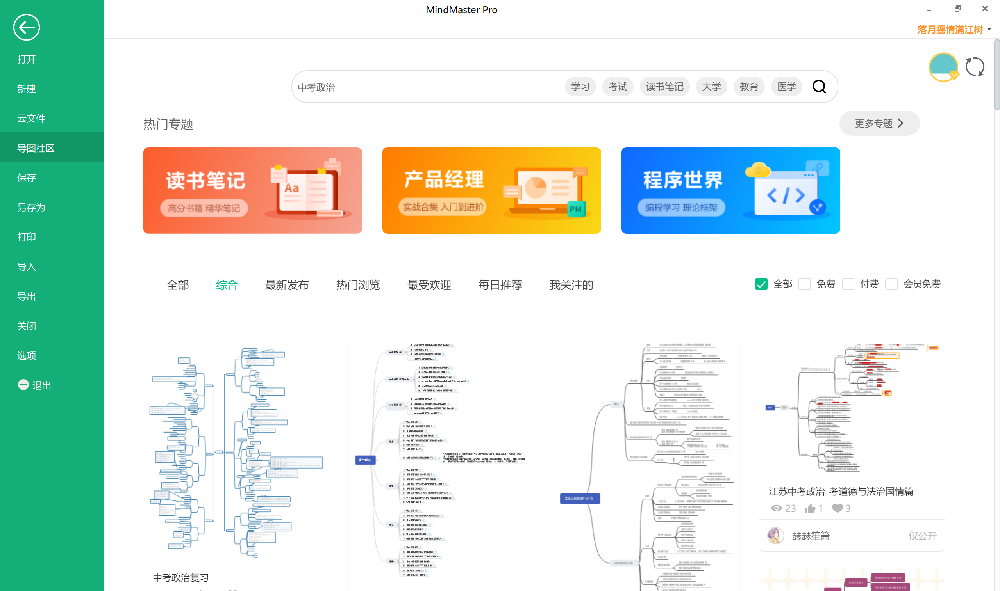Screen dimensions: 1000x591
Task: Click the vertical scrollbar on the right
Action: click(x=996, y=75)
